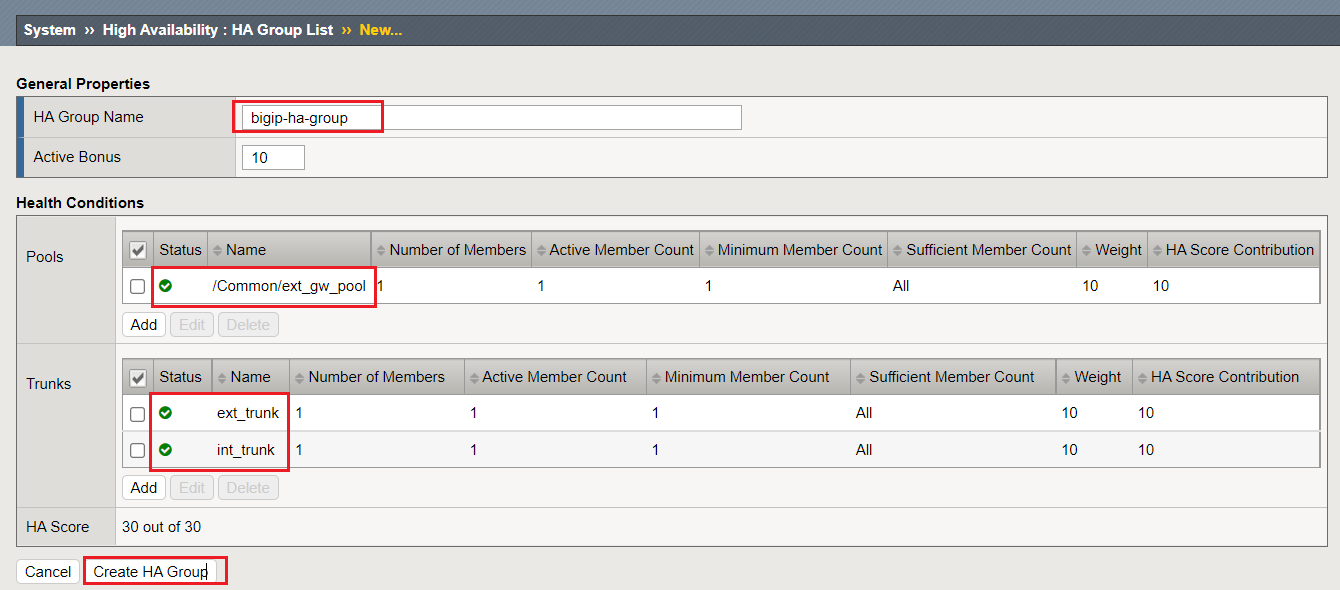This screenshot has height=590, width=1340.
Task: Open High Availability : HA Group List breadcrumb
Action: [218, 30]
